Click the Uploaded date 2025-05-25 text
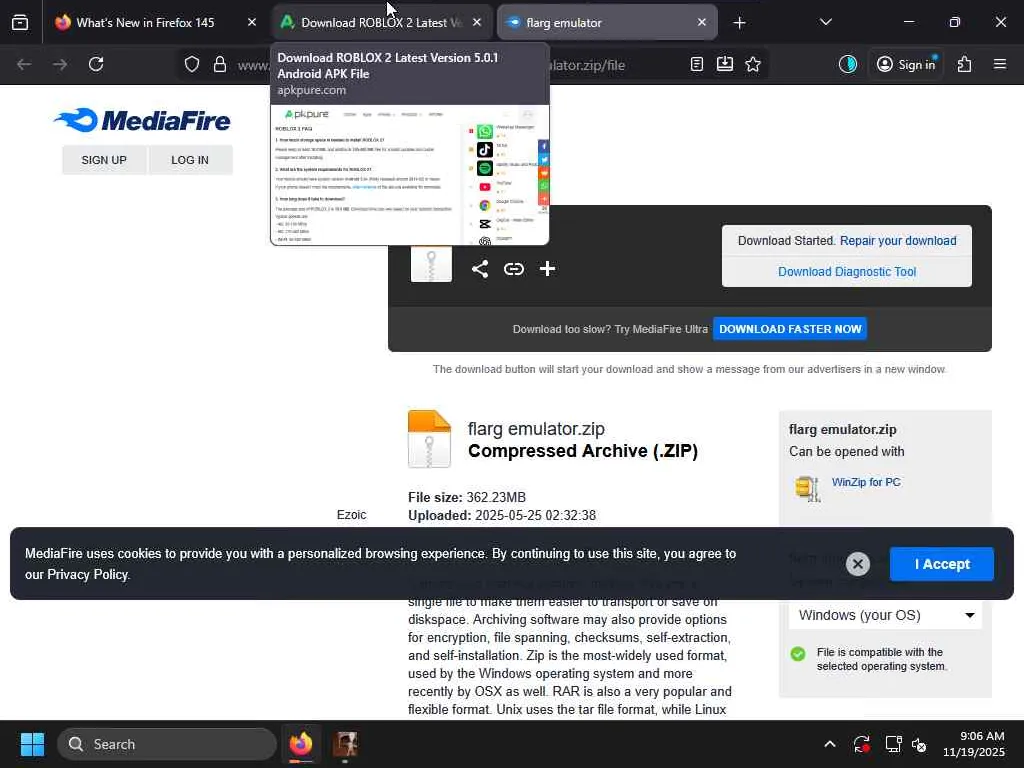The height and width of the screenshot is (768, 1024). click(x=502, y=516)
